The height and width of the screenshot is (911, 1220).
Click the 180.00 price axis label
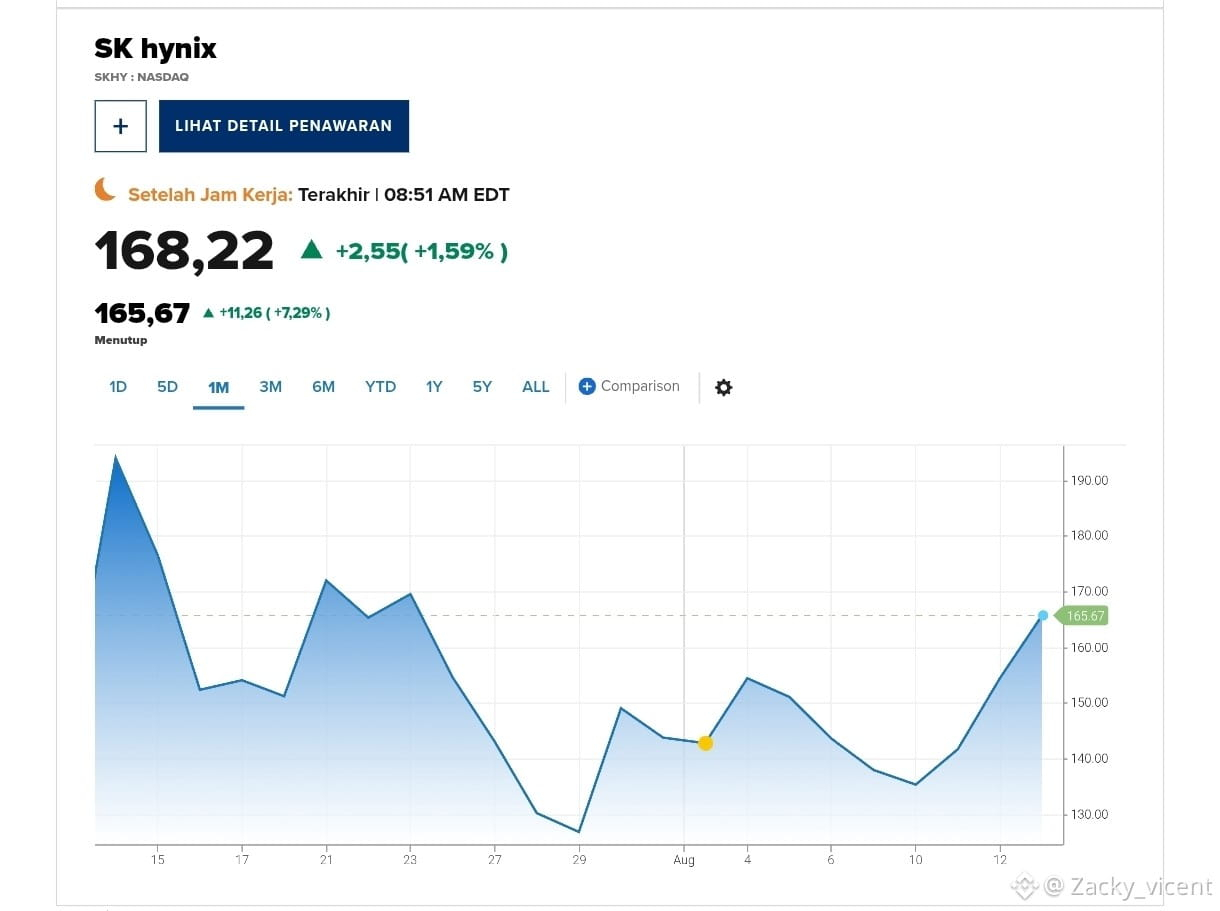pyautogui.click(x=1089, y=536)
